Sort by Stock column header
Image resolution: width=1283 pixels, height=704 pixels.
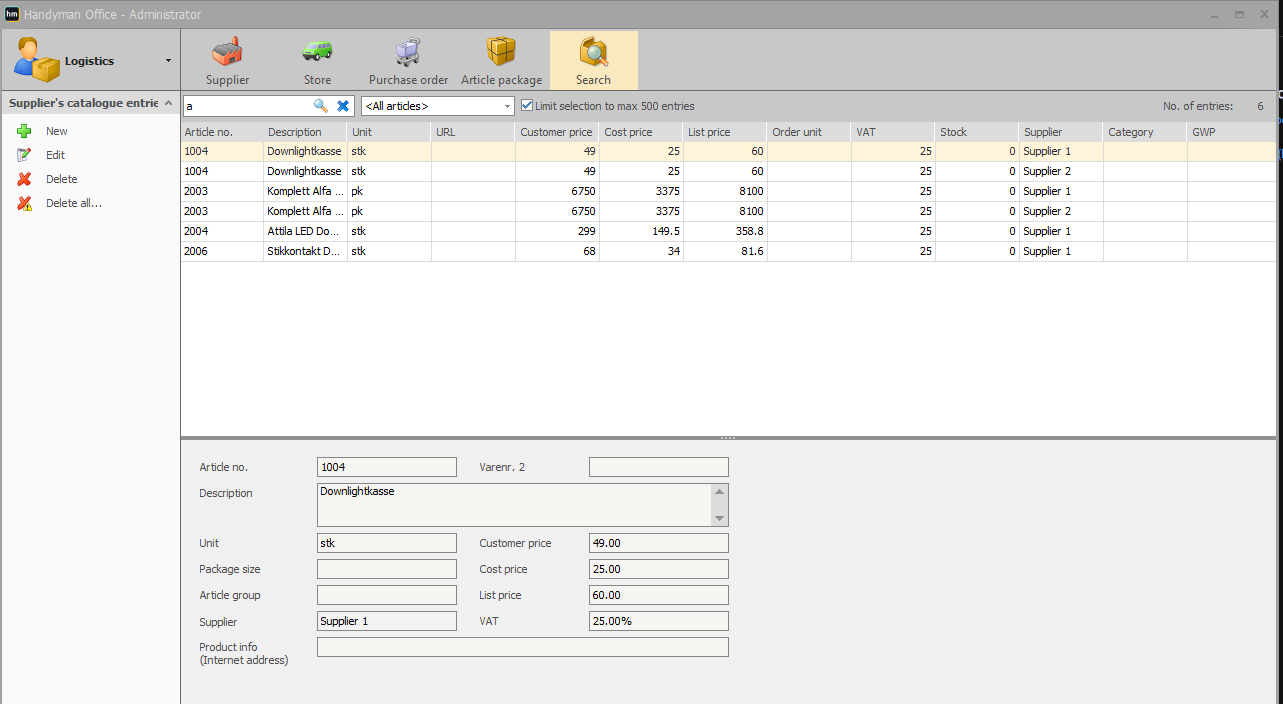(977, 132)
